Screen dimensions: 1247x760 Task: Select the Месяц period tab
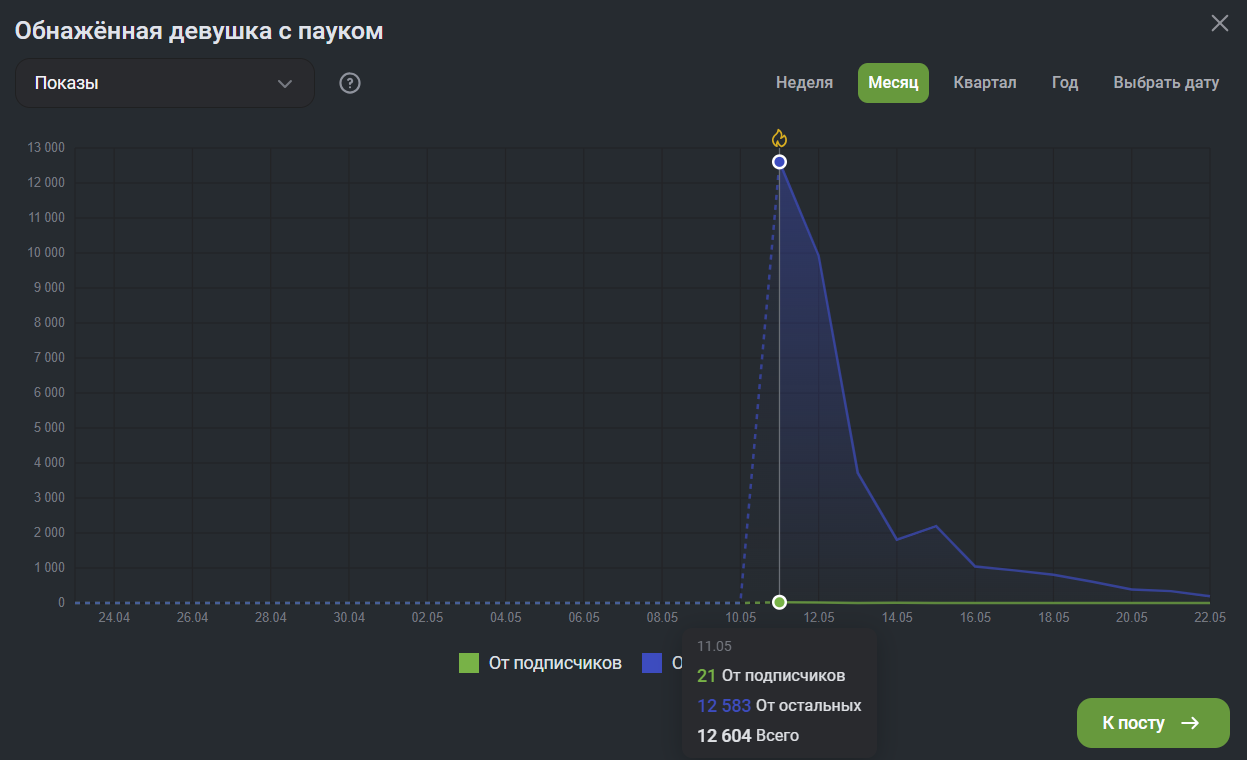point(893,83)
